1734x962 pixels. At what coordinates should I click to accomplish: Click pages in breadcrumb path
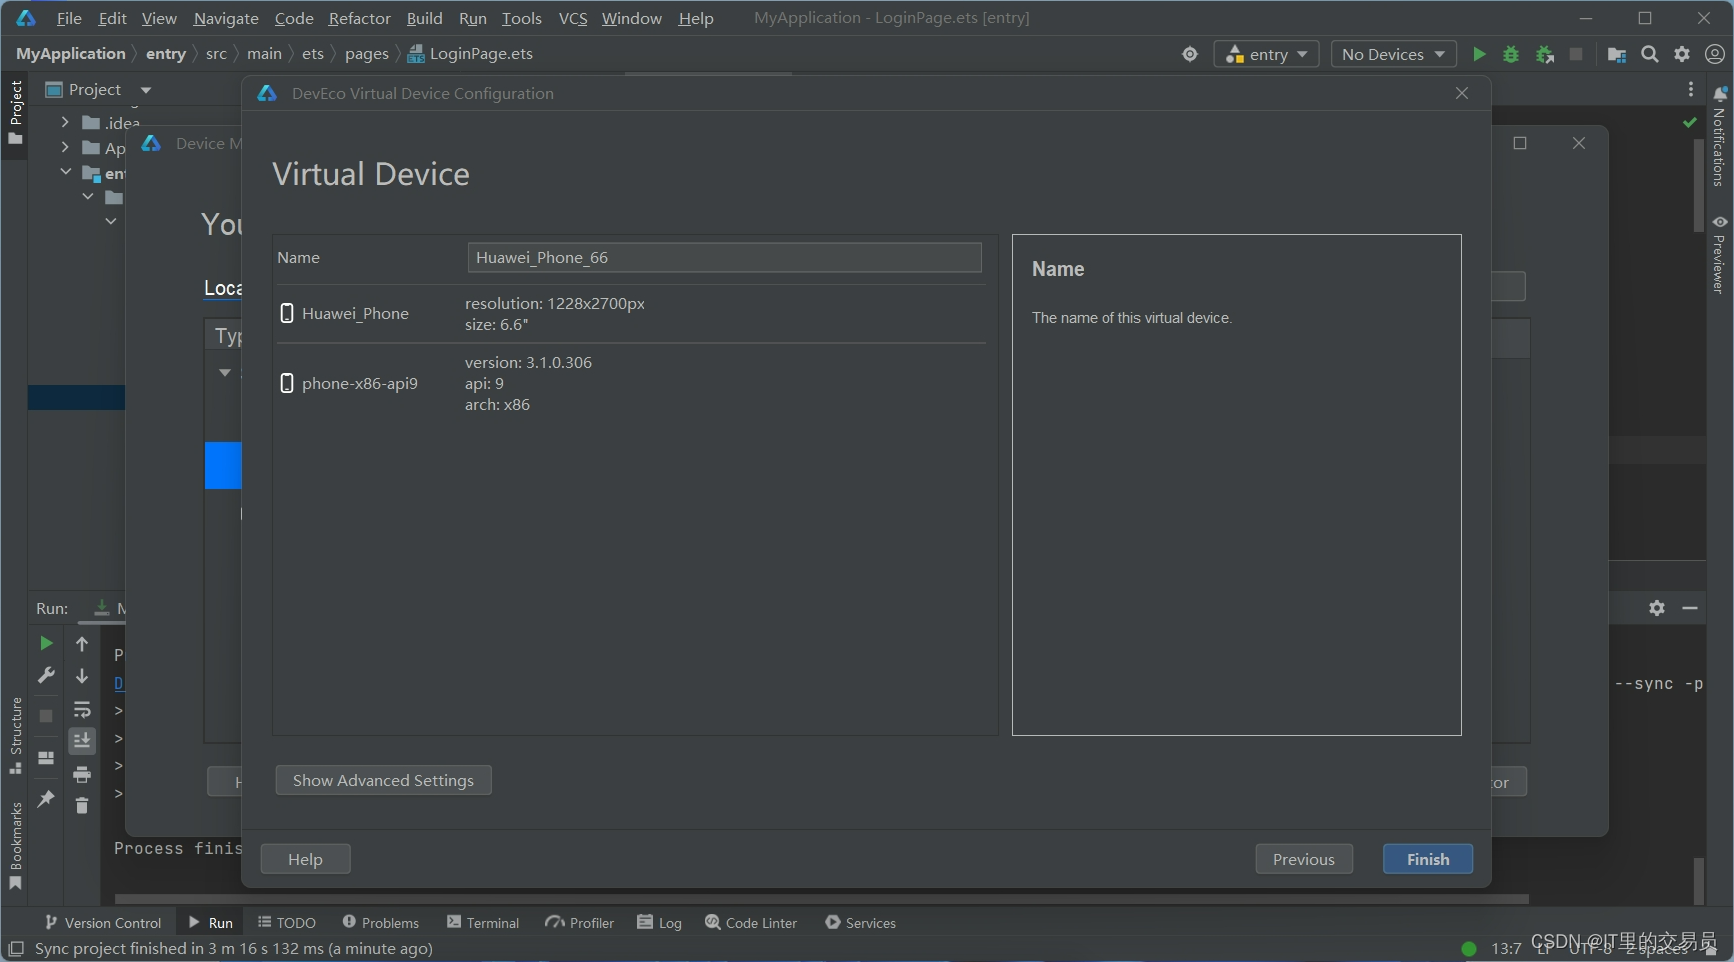coord(367,54)
